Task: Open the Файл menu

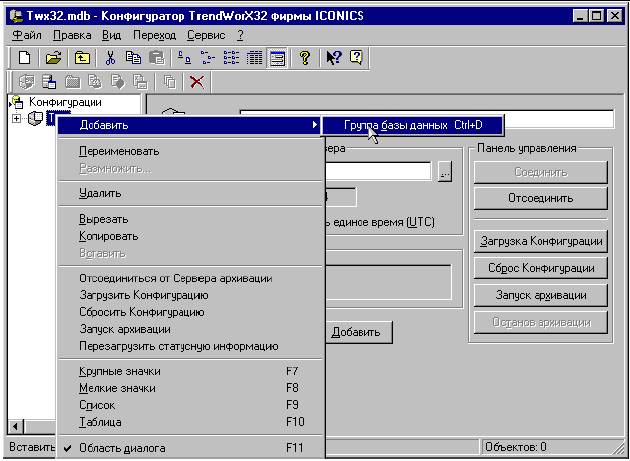Action: [27, 35]
